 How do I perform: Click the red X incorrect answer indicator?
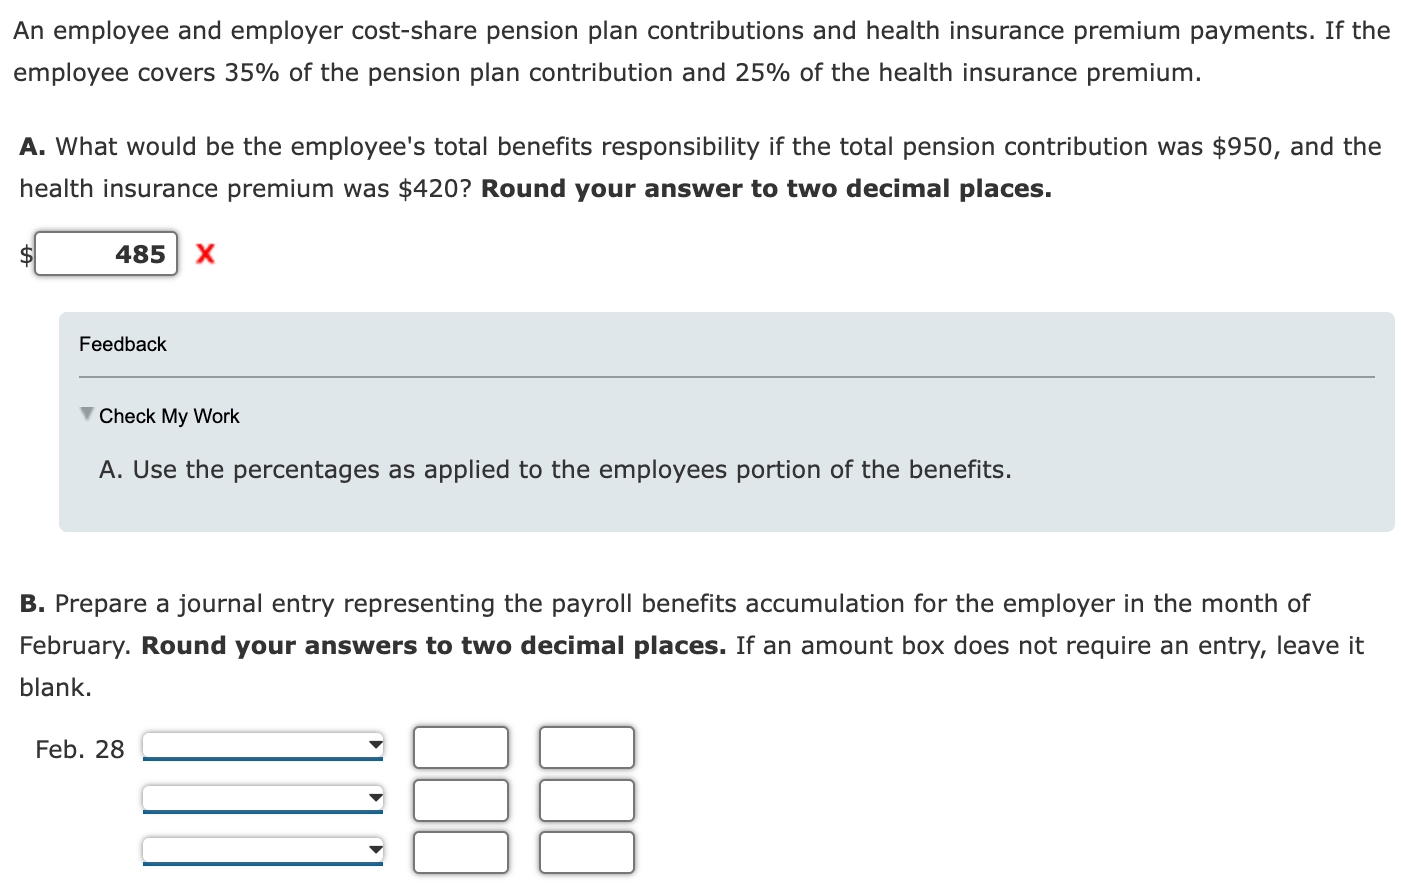click(204, 254)
